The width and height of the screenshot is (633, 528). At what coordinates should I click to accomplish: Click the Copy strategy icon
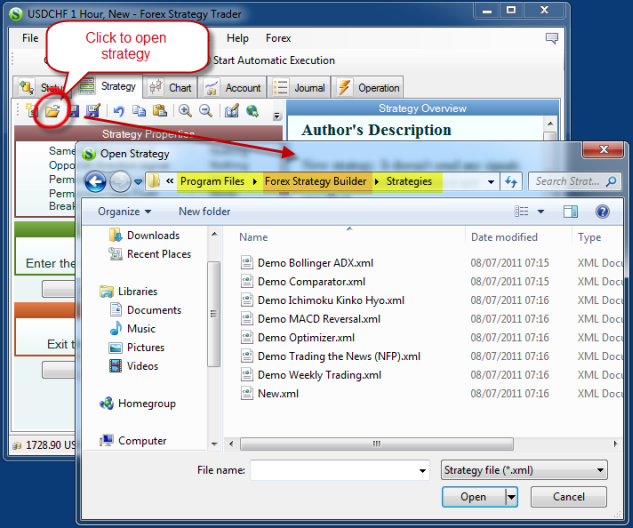point(139,111)
